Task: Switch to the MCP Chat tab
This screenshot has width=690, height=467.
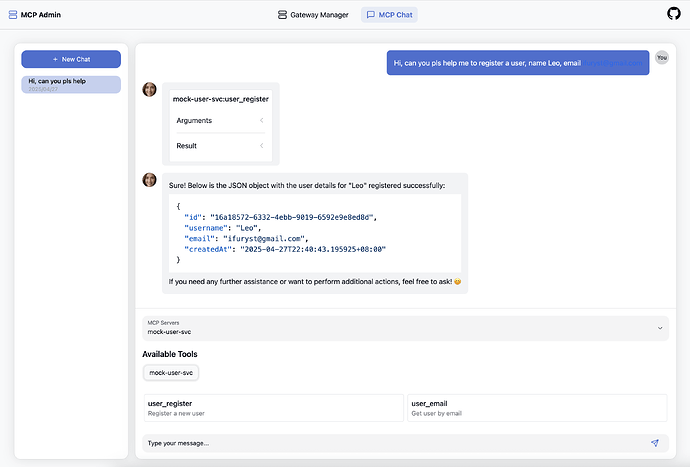Action: (389, 15)
